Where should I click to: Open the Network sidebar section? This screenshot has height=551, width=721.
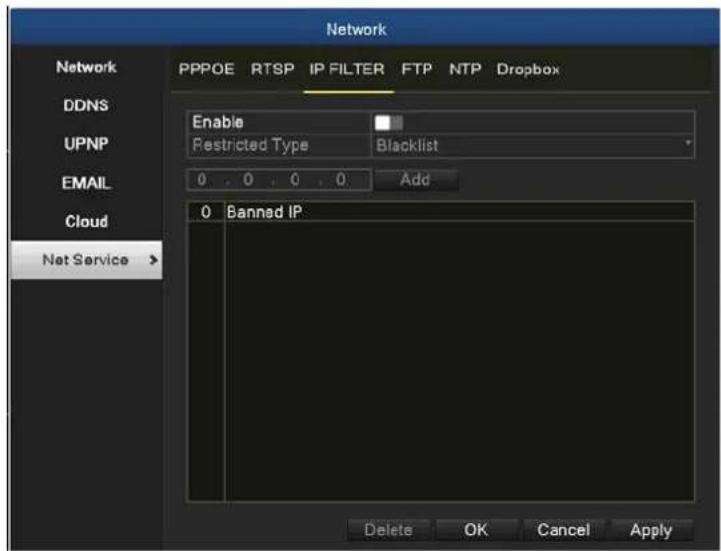[x=86, y=67]
